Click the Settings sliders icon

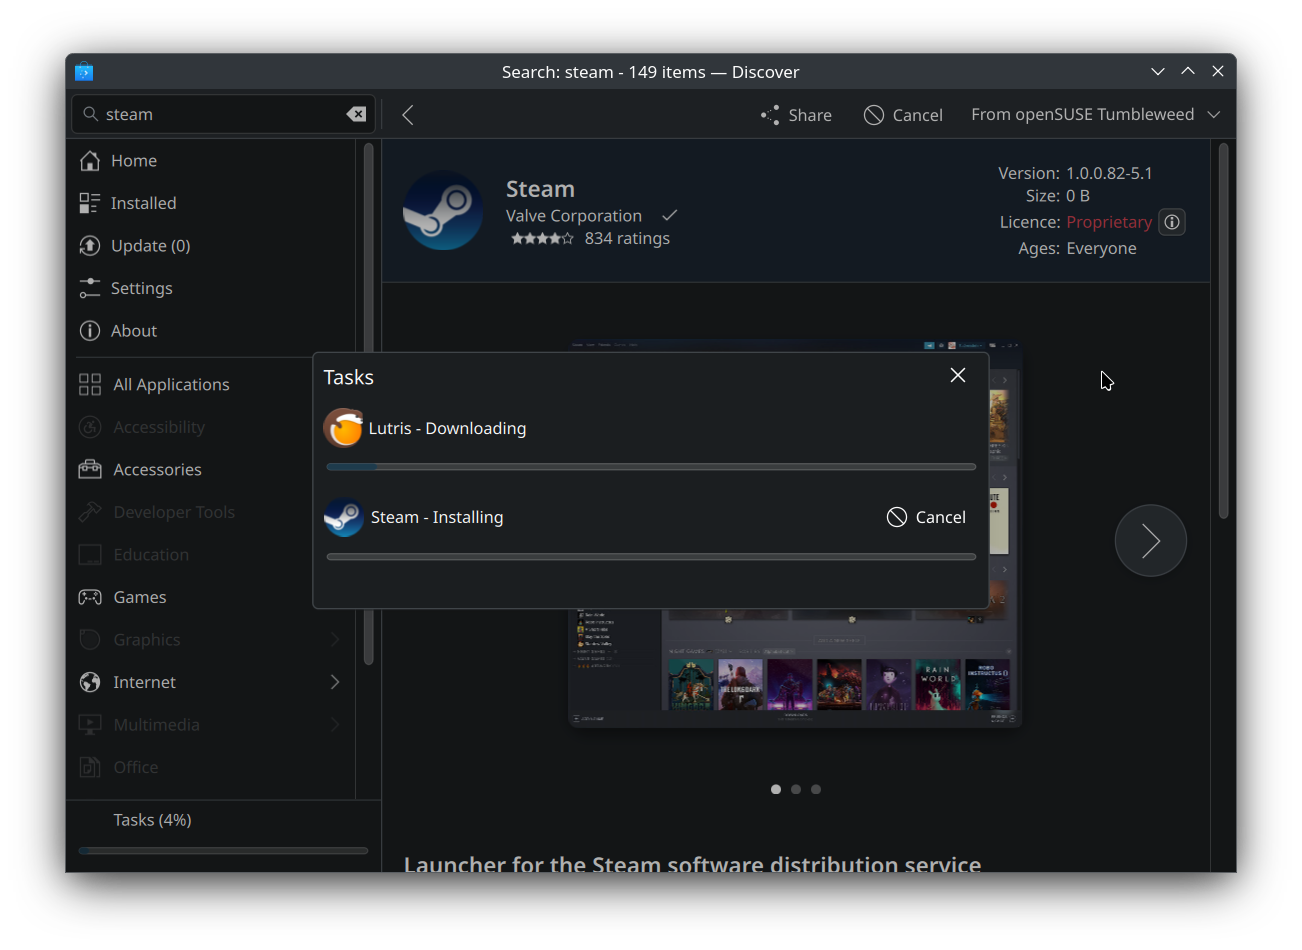pyautogui.click(x=90, y=288)
